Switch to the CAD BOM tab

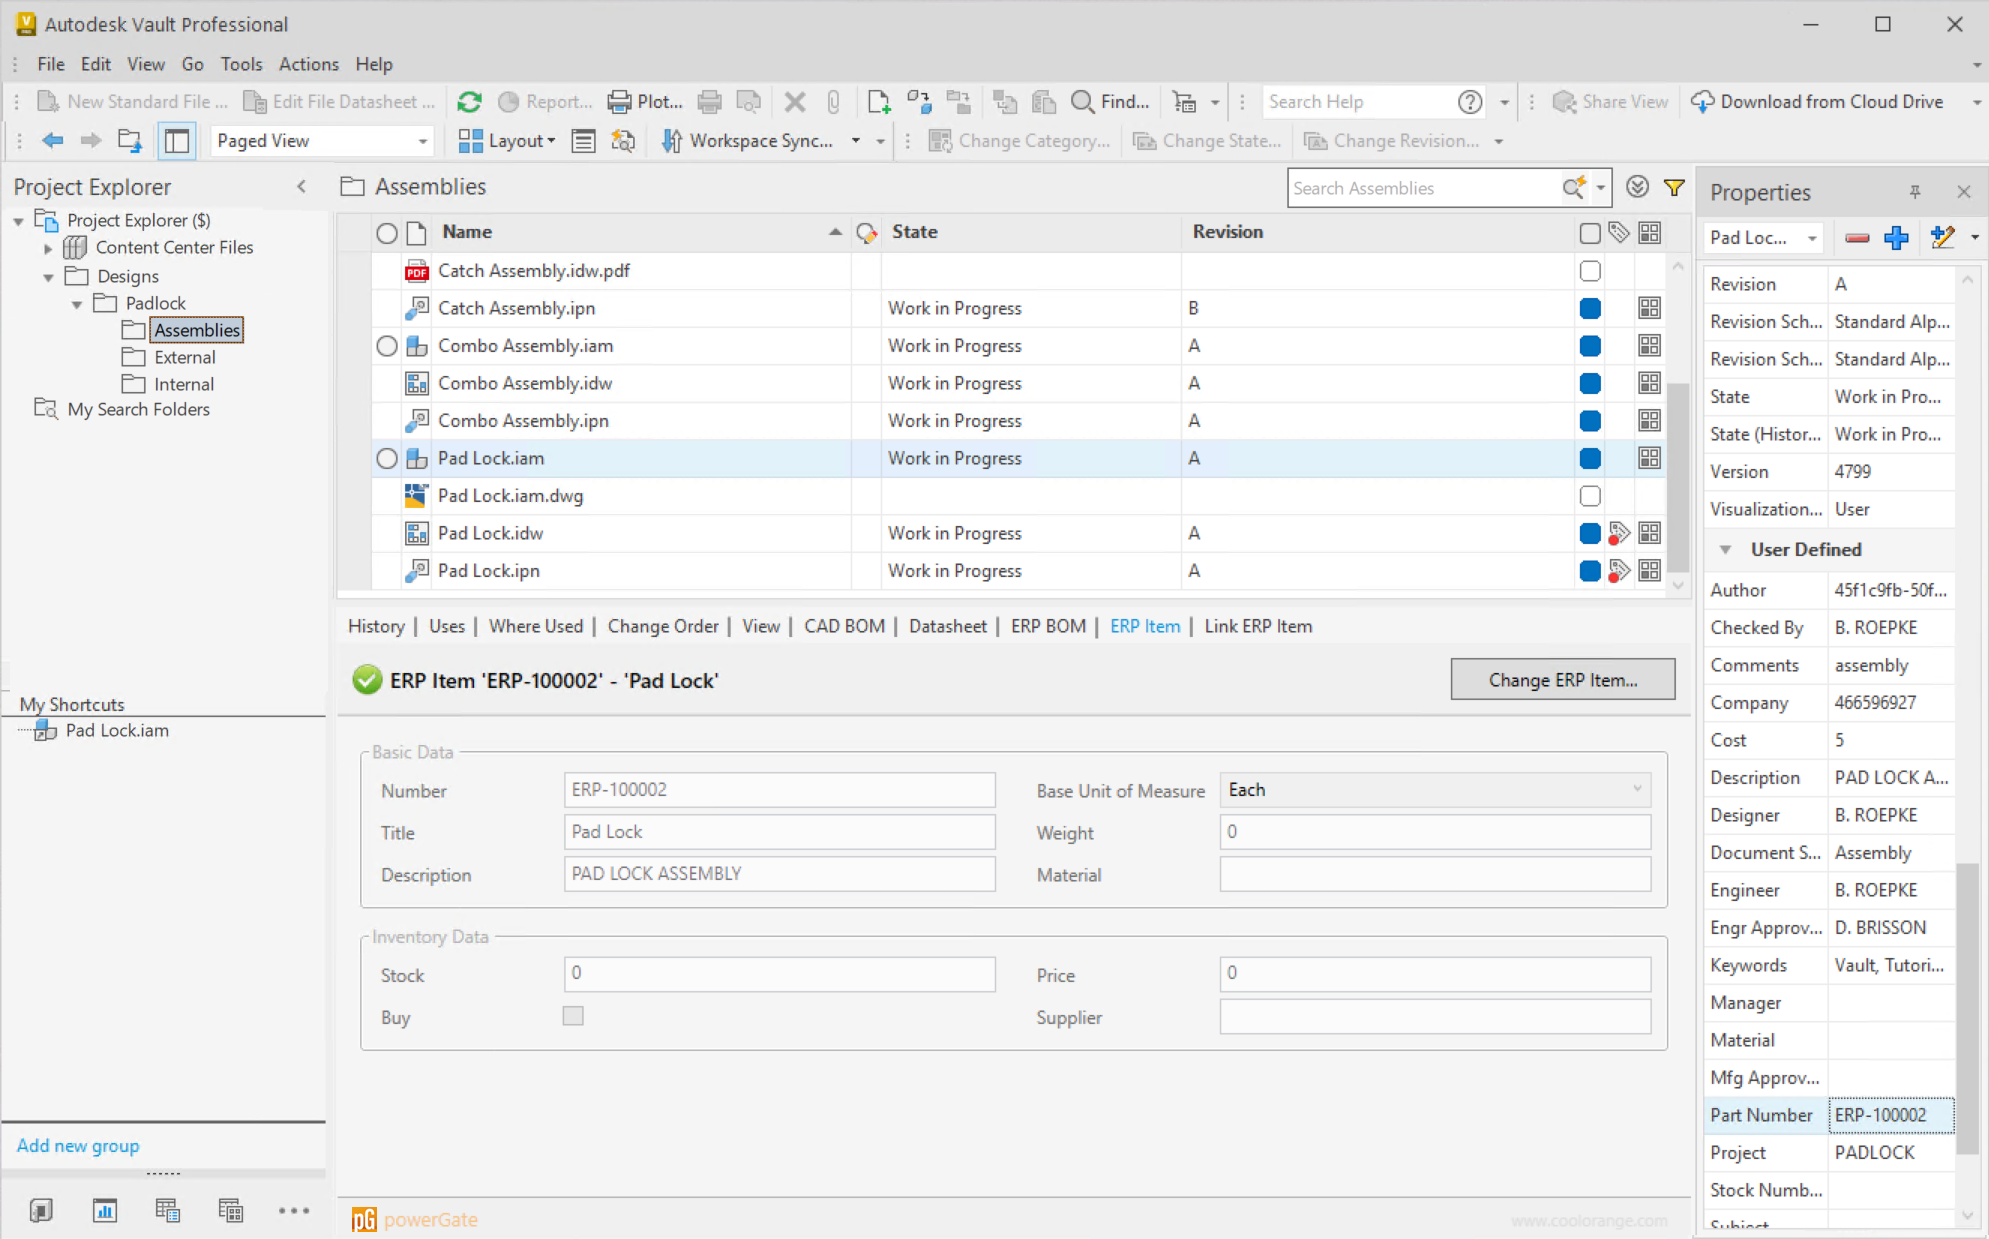(x=844, y=626)
